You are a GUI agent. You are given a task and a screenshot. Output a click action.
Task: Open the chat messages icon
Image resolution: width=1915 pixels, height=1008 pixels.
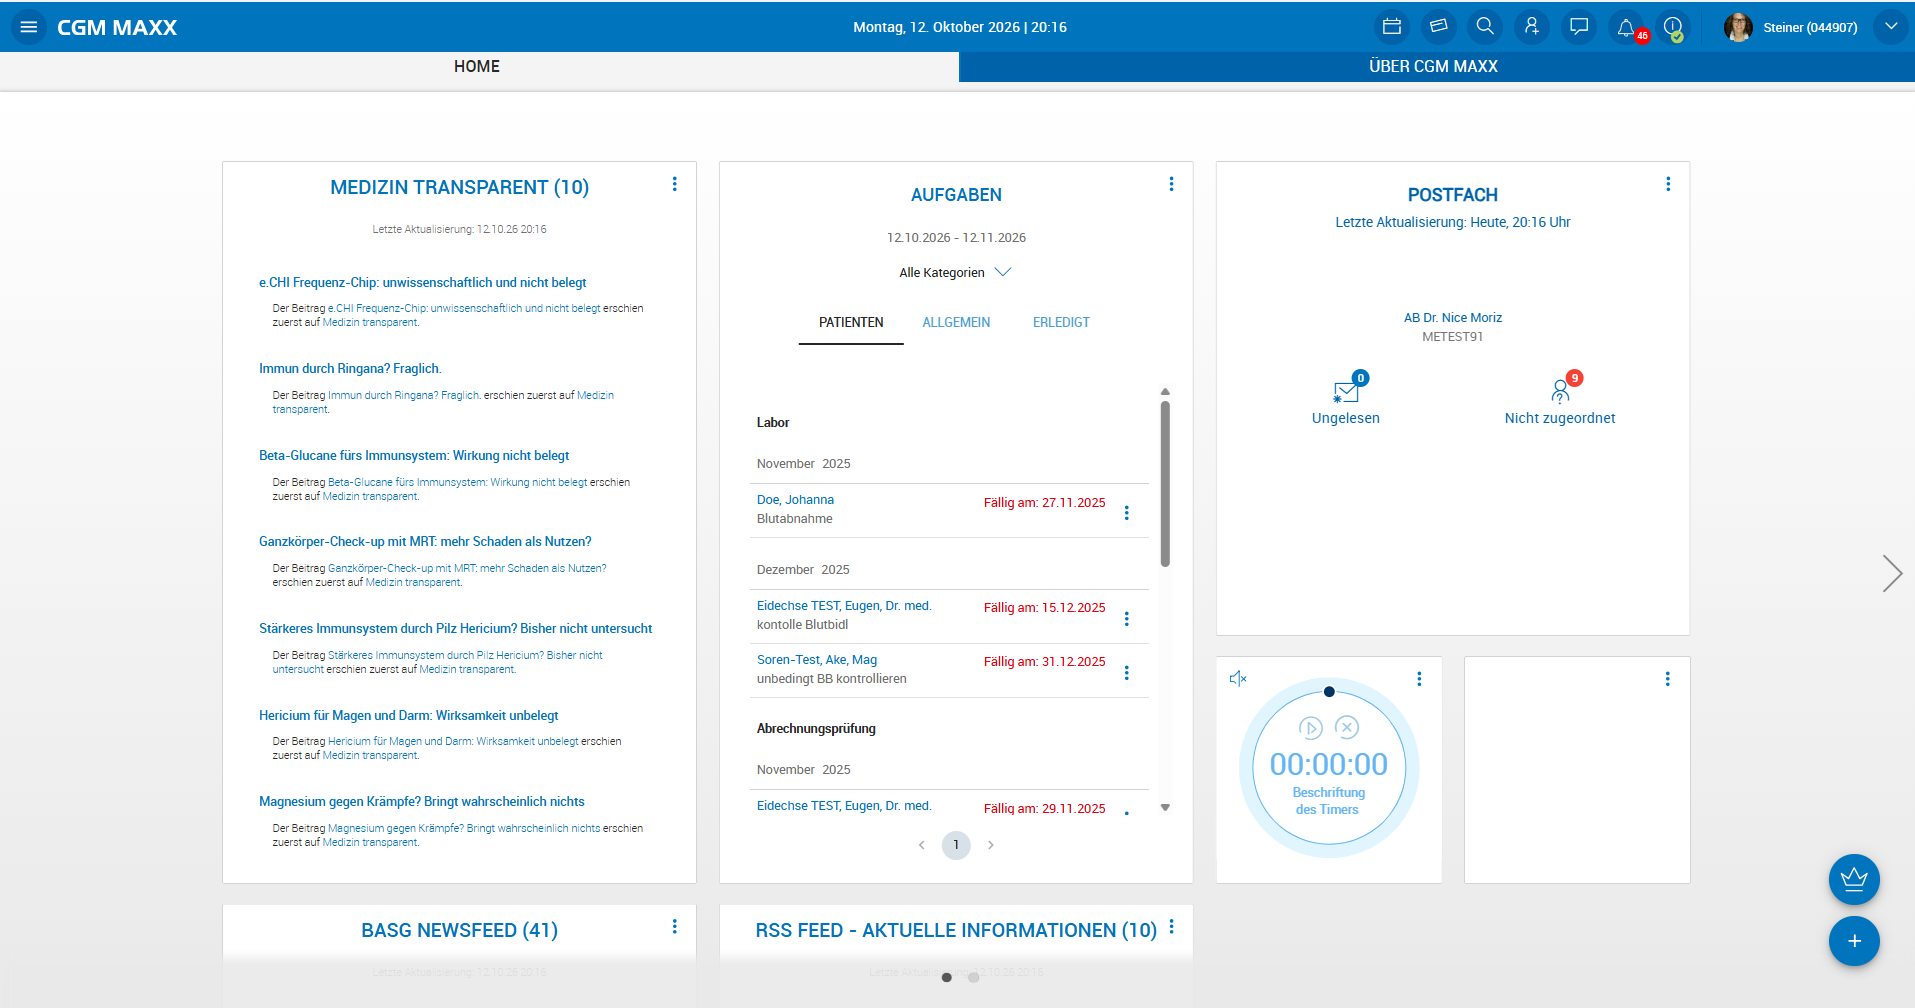coord(1579,27)
